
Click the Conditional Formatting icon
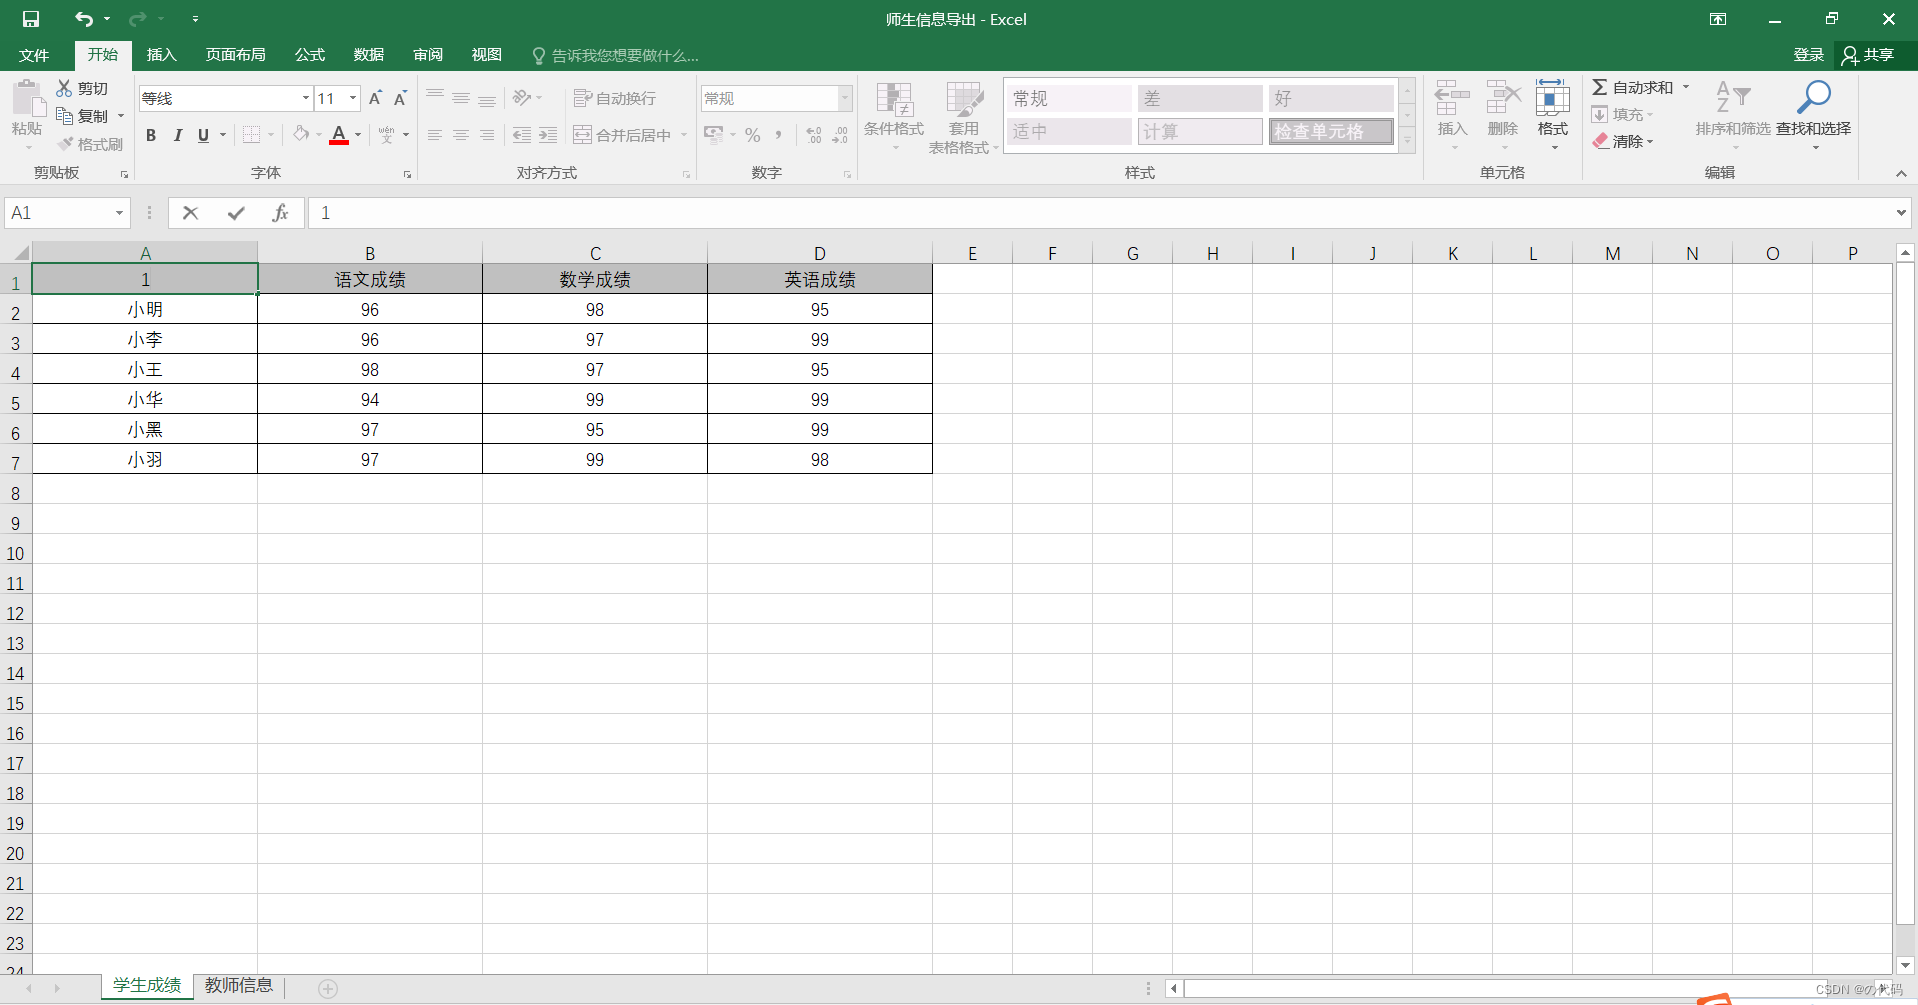click(x=894, y=101)
